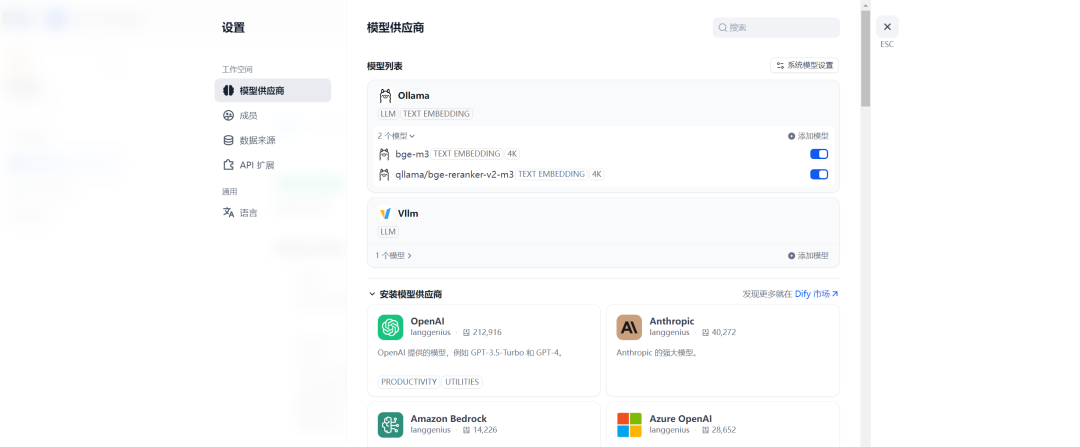The height and width of the screenshot is (447, 1080).
Task: Collapse the 安装模型供应商 section
Action: pos(372,294)
